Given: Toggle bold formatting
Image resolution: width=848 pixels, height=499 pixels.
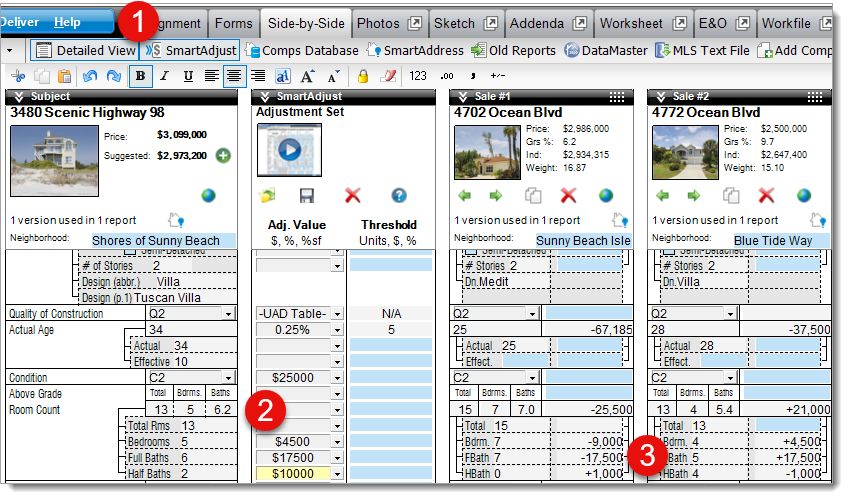Looking at the screenshot, I should [x=139, y=75].
